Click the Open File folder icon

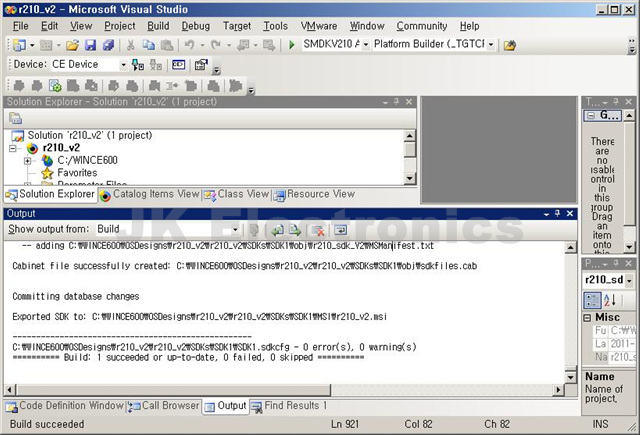click(x=72, y=45)
